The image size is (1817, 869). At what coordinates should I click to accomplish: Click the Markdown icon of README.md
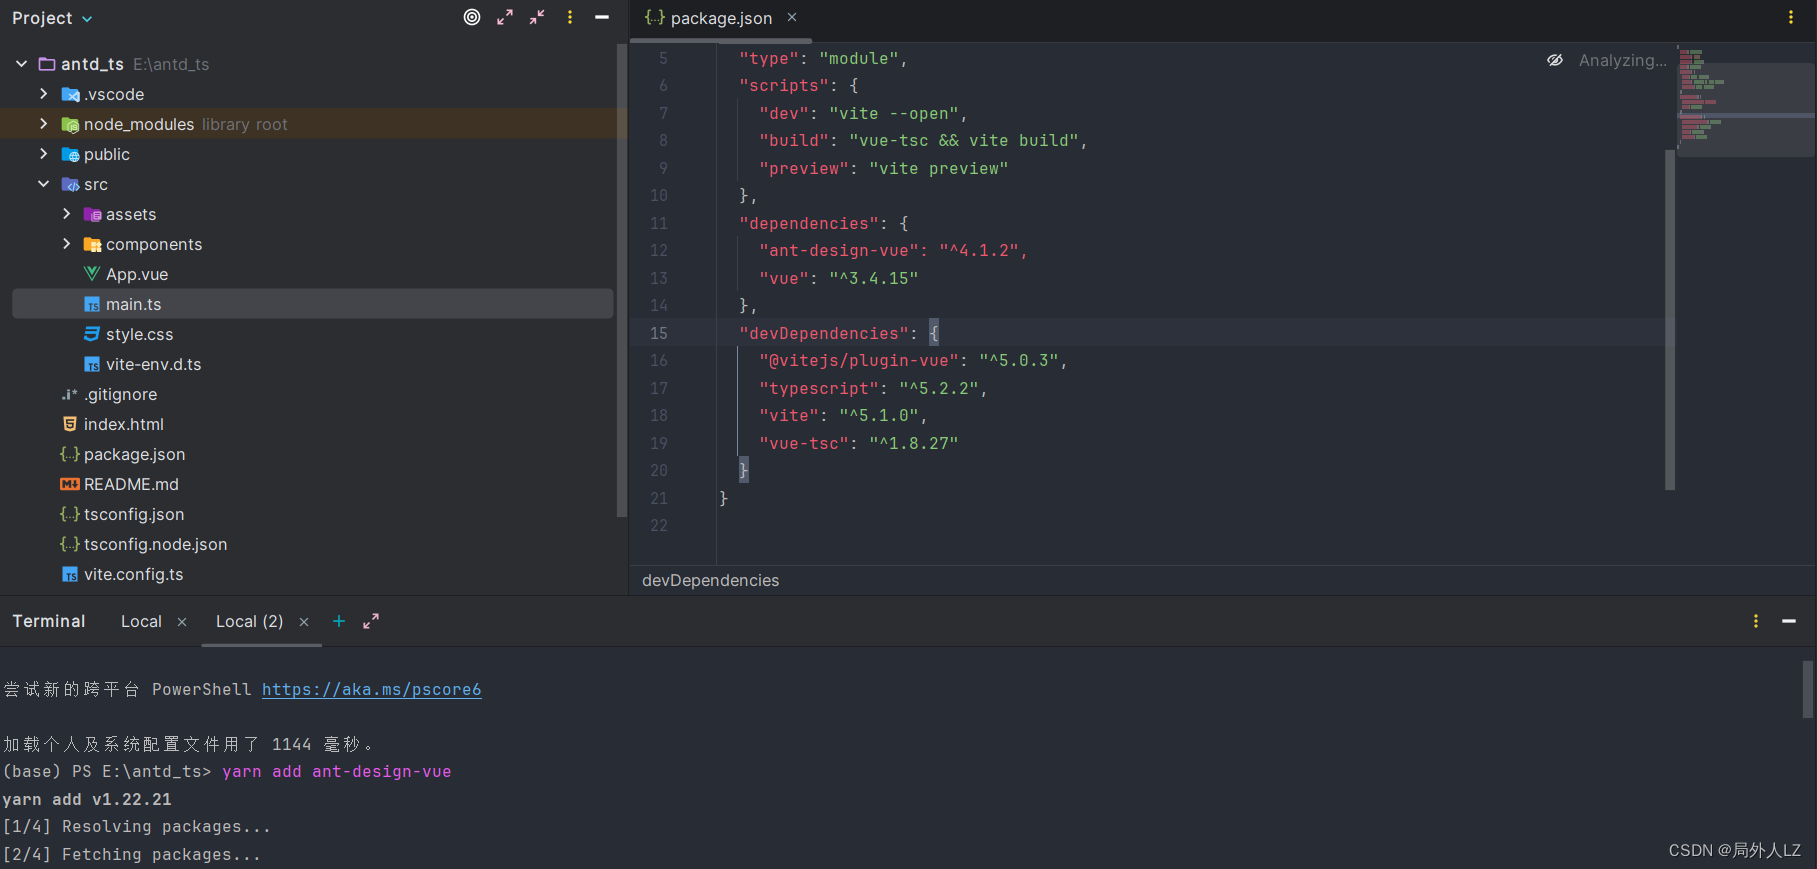(x=70, y=484)
